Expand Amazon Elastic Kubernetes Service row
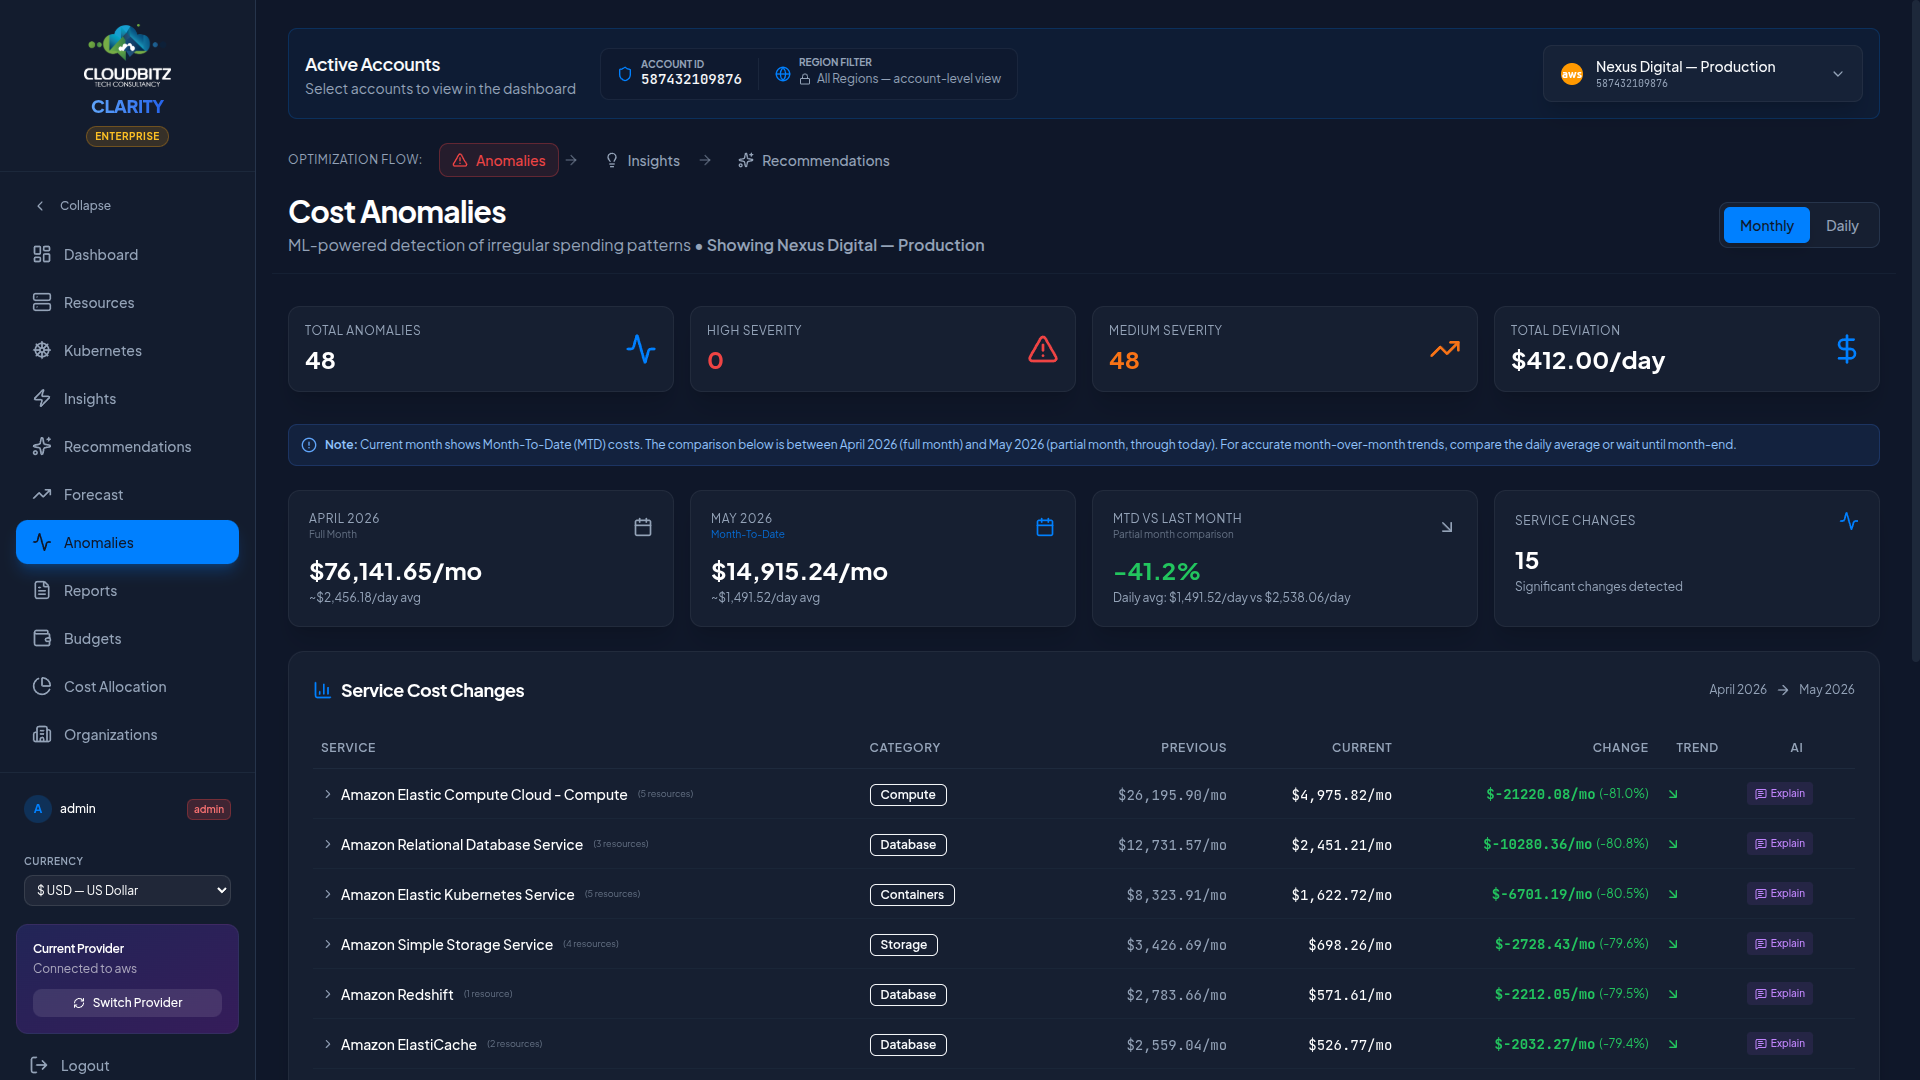 click(327, 894)
